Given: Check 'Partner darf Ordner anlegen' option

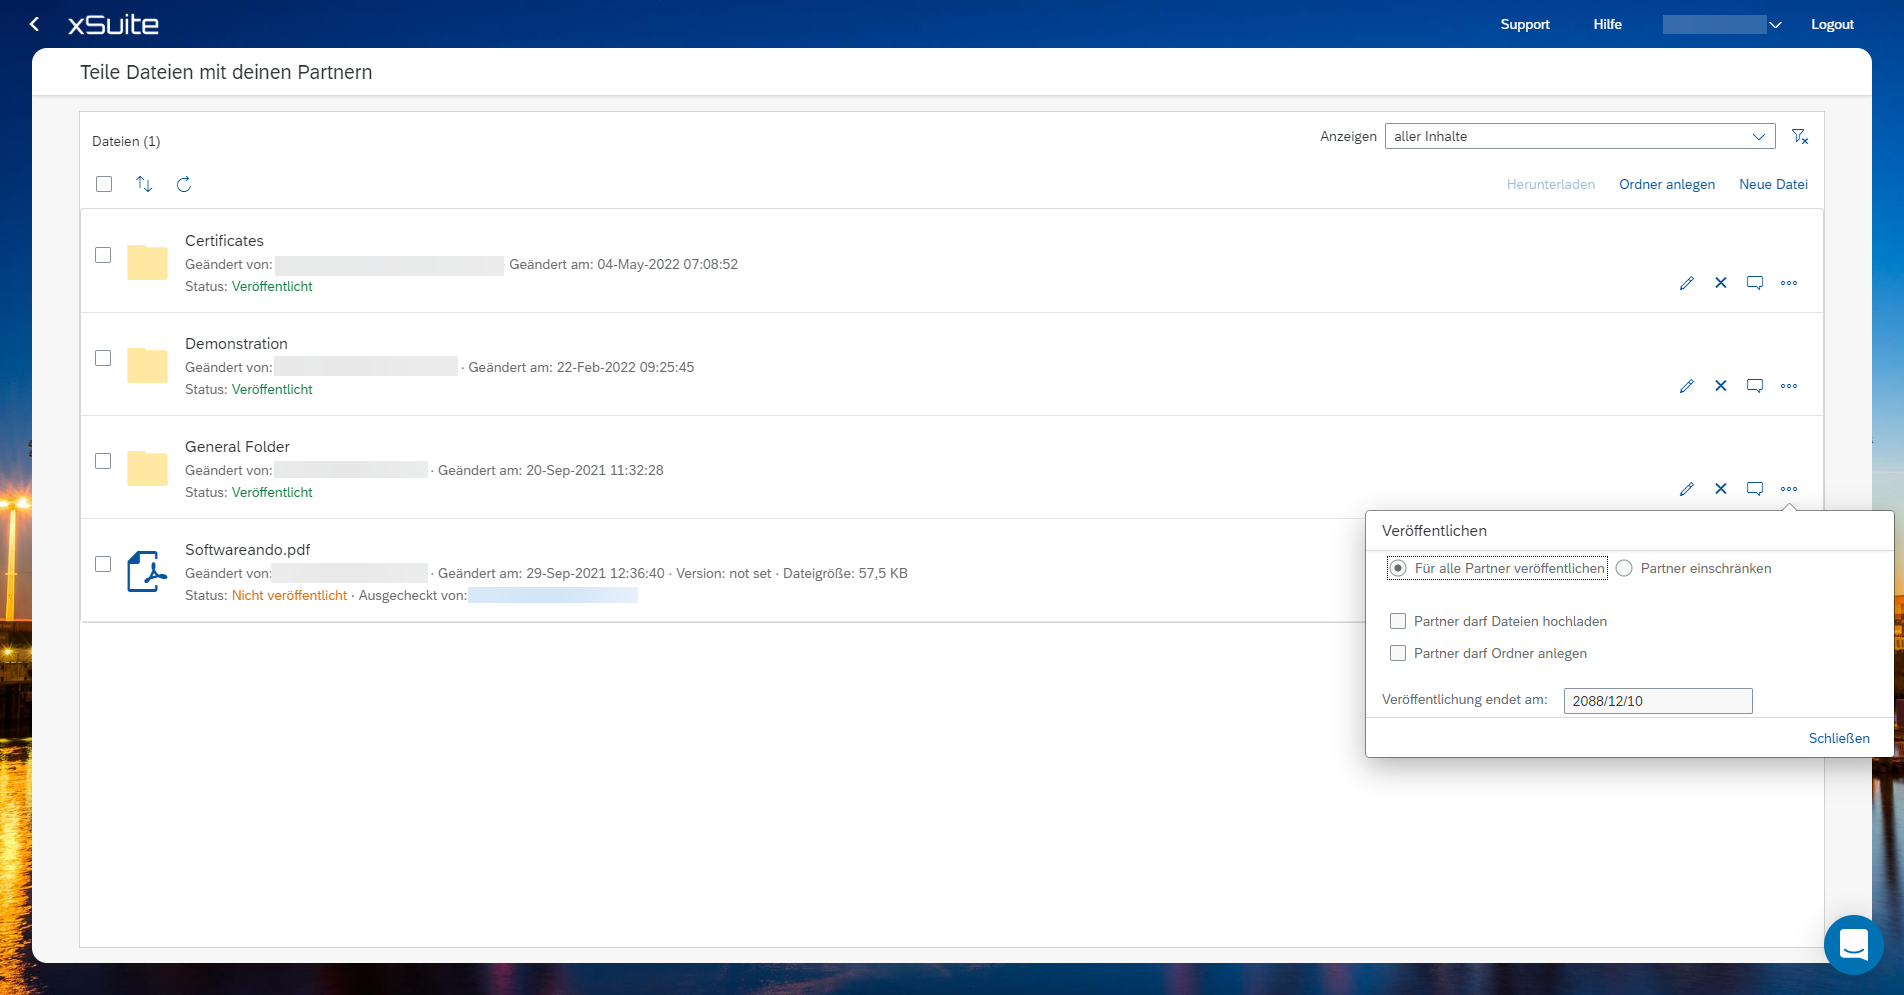Looking at the screenshot, I should 1398,653.
